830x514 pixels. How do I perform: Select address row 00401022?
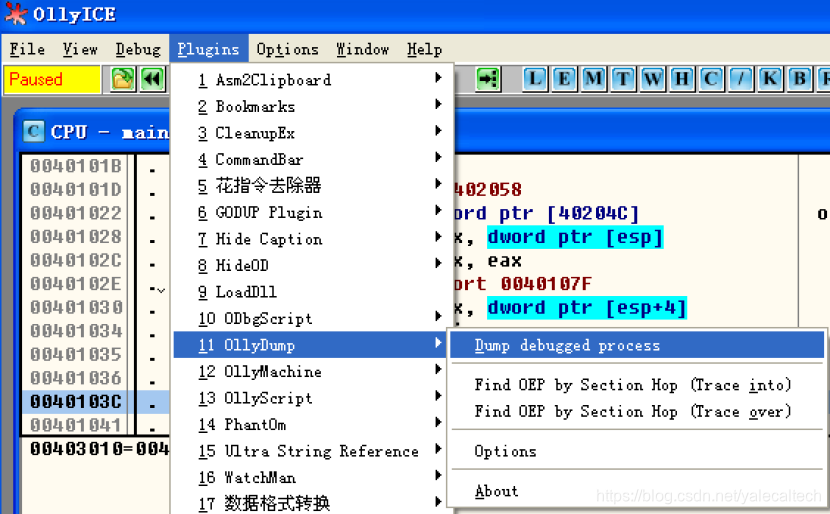[x=76, y=213]
